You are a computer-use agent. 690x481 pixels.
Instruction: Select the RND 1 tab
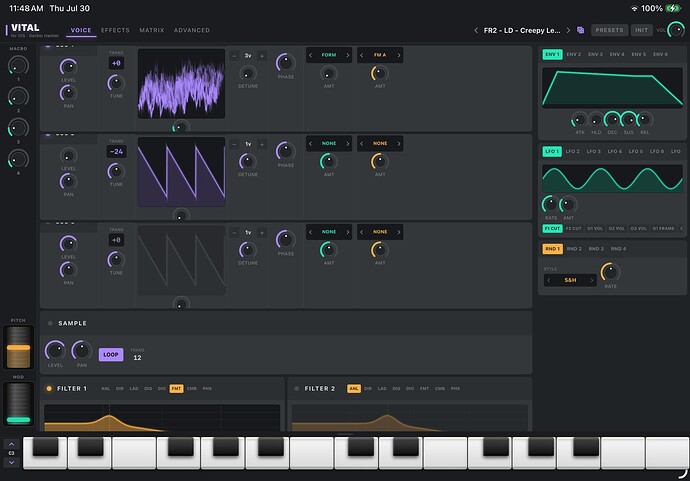click(552, 249)
